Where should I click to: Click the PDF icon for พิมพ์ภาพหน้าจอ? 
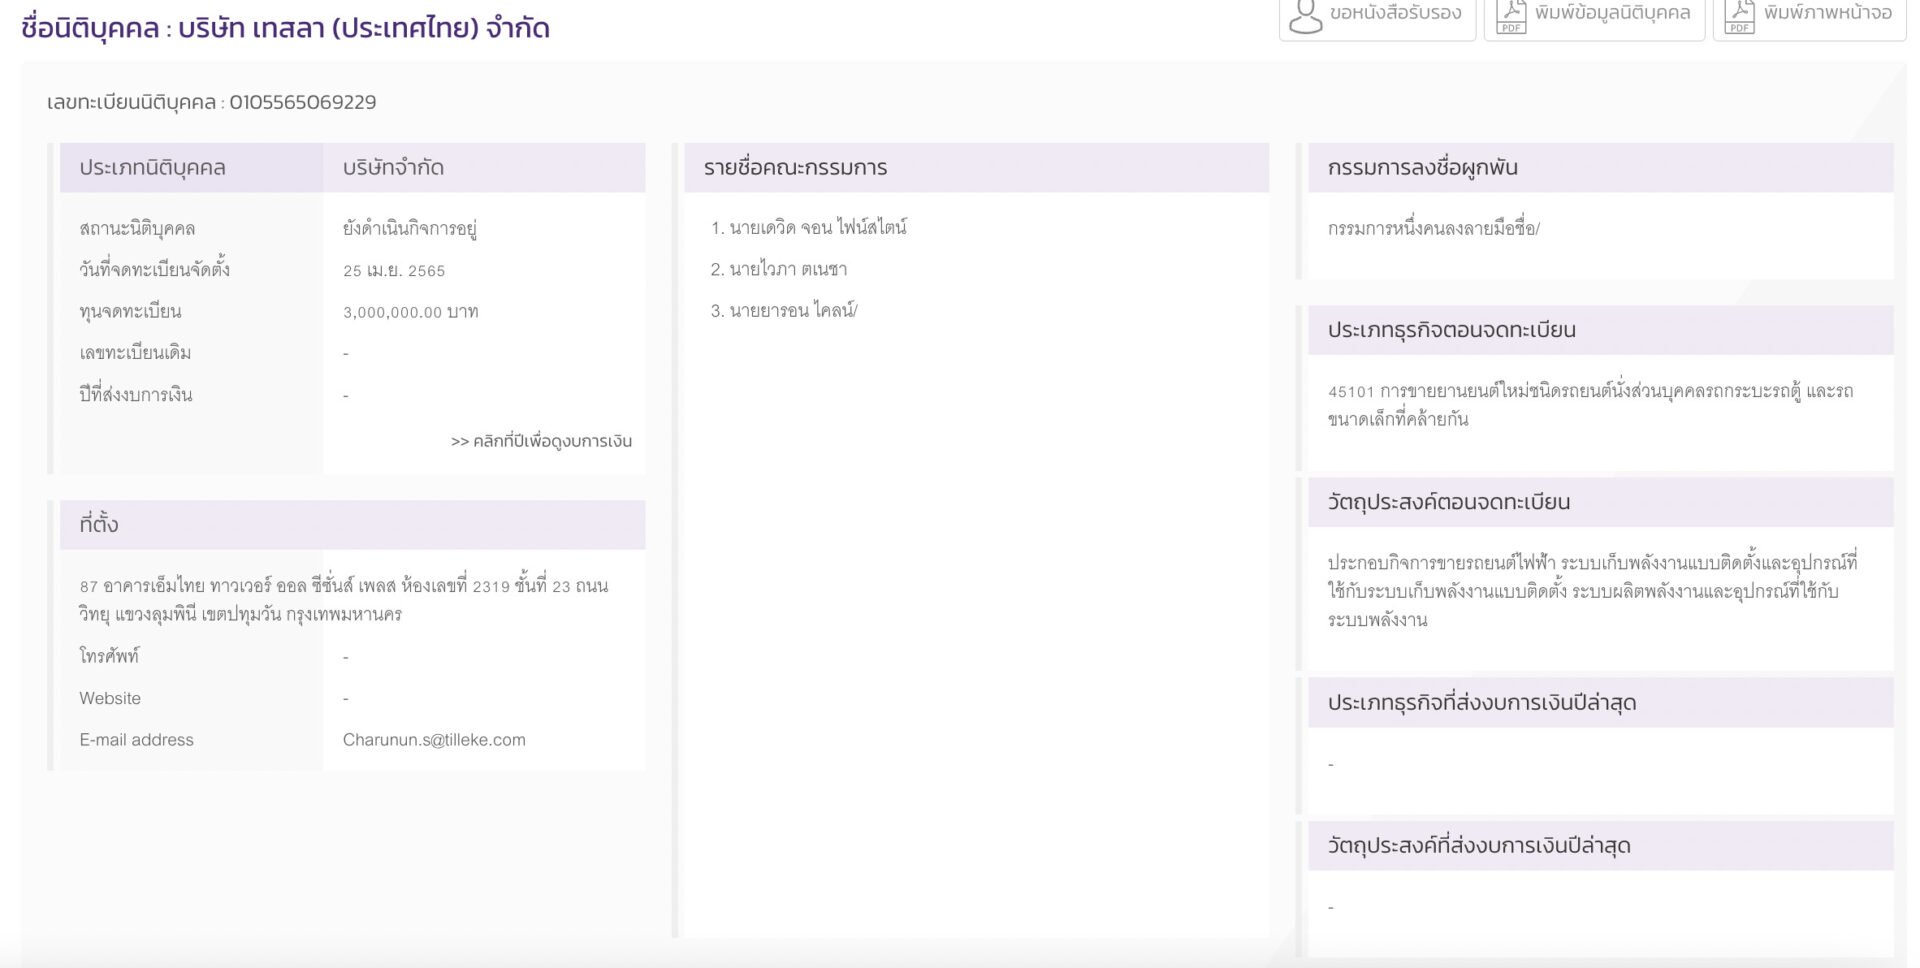coord(1739,15)
